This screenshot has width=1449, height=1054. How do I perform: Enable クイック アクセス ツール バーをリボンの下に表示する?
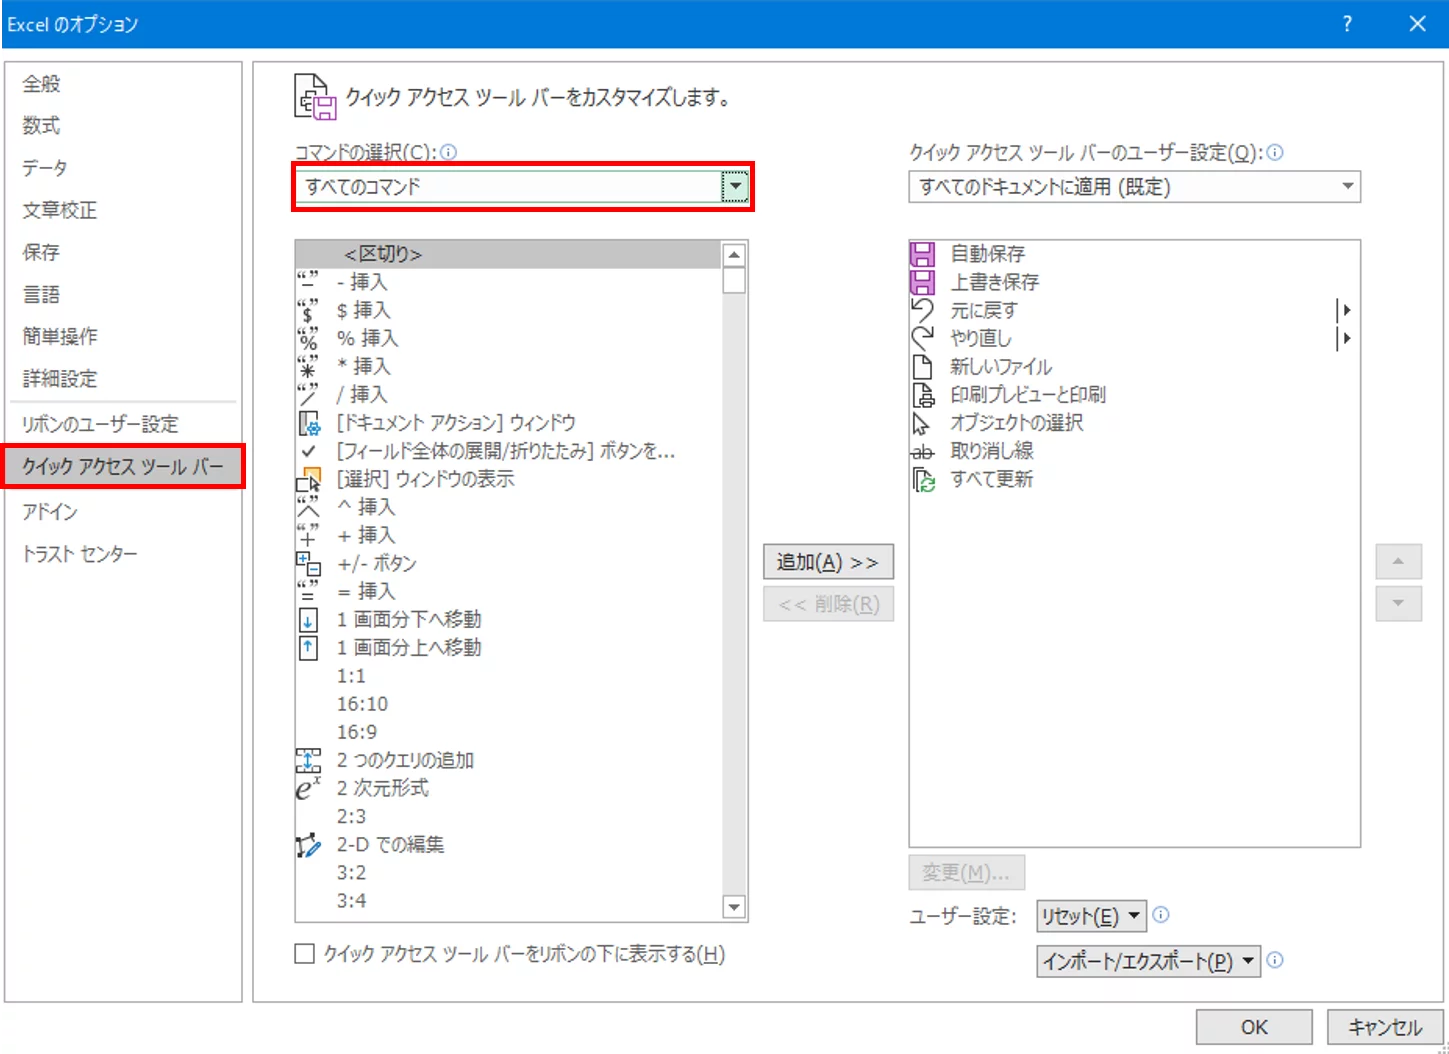[305, 954]
